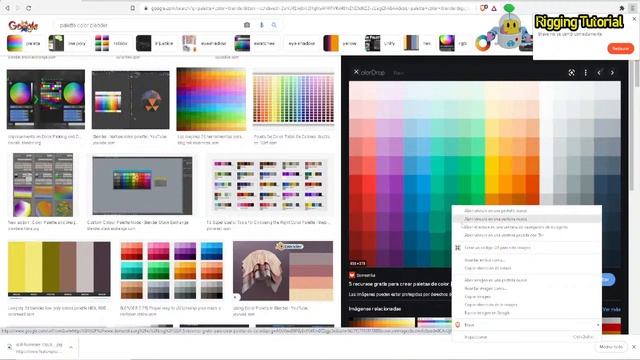This screenshot has height=360, width=640.
Task: Open the Brave Rewards triangle icon
Action: (x=494, y=8)
